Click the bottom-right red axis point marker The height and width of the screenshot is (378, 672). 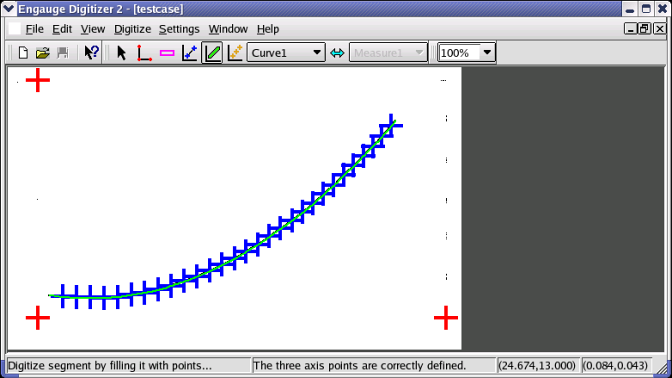pos(446,318)
